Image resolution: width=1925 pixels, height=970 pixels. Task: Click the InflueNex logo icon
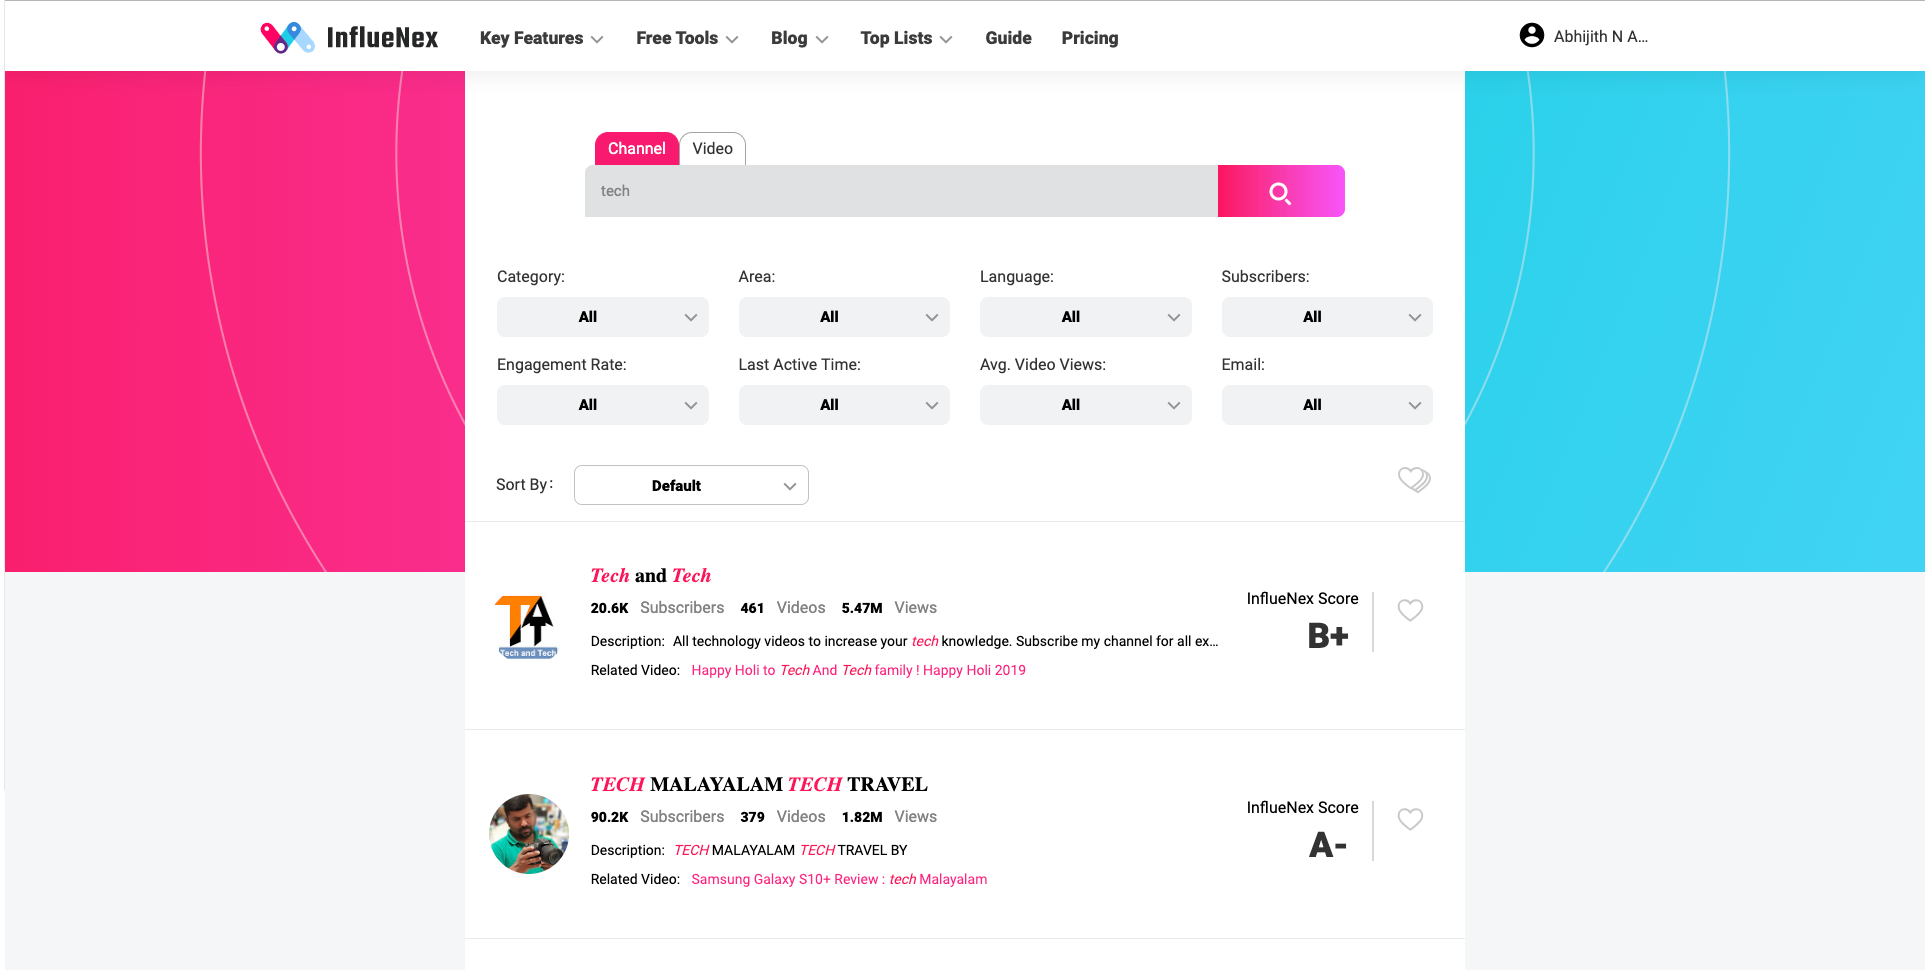point(287,38)
